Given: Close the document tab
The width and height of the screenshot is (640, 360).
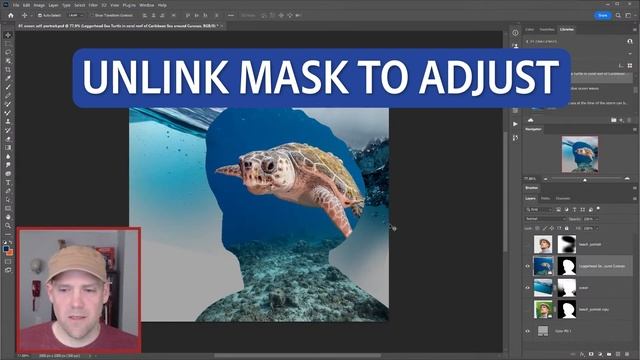Looking at the screenshot, I should pos(222,26).
